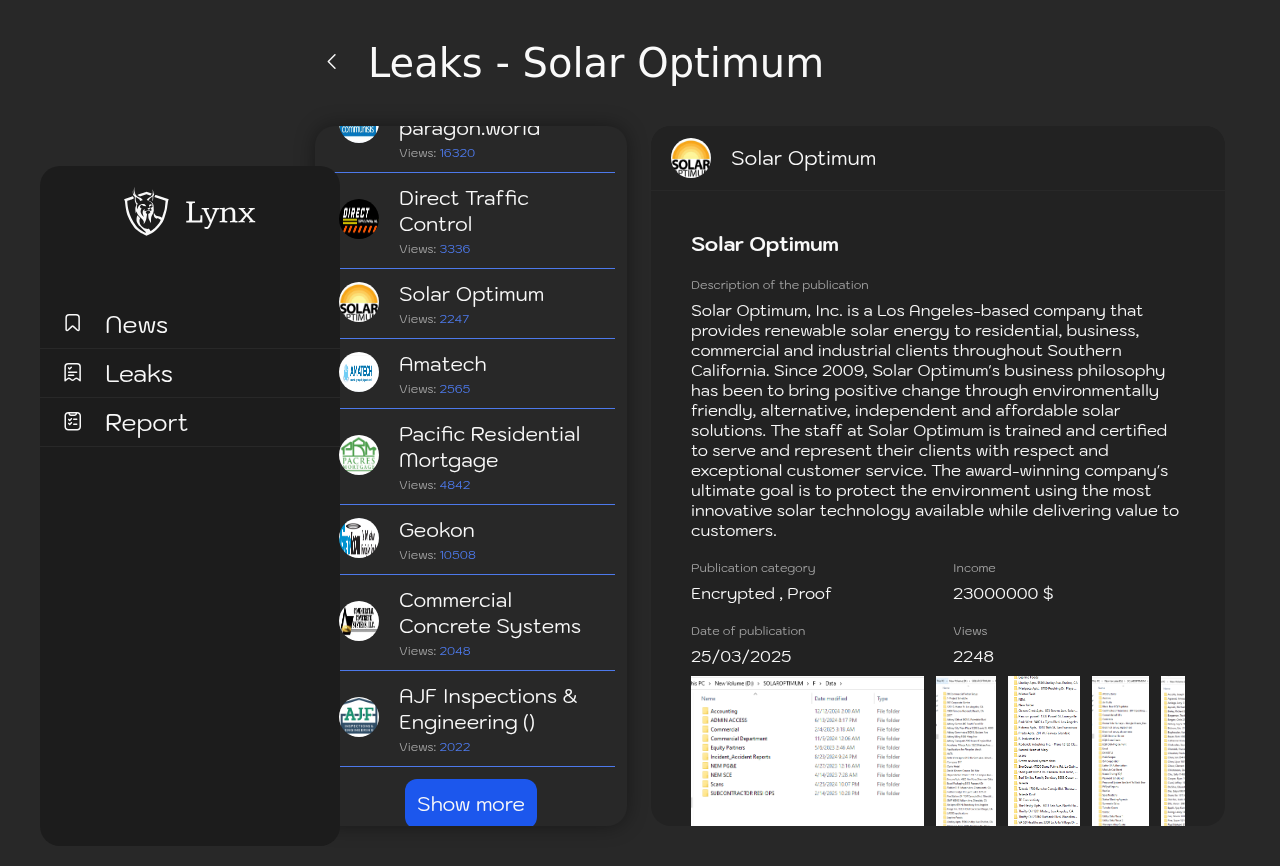This screenshot has width=1280, height=866.
Task: Click the Leaks document icon
Action: pyautogui.click(x=72, y=372)
